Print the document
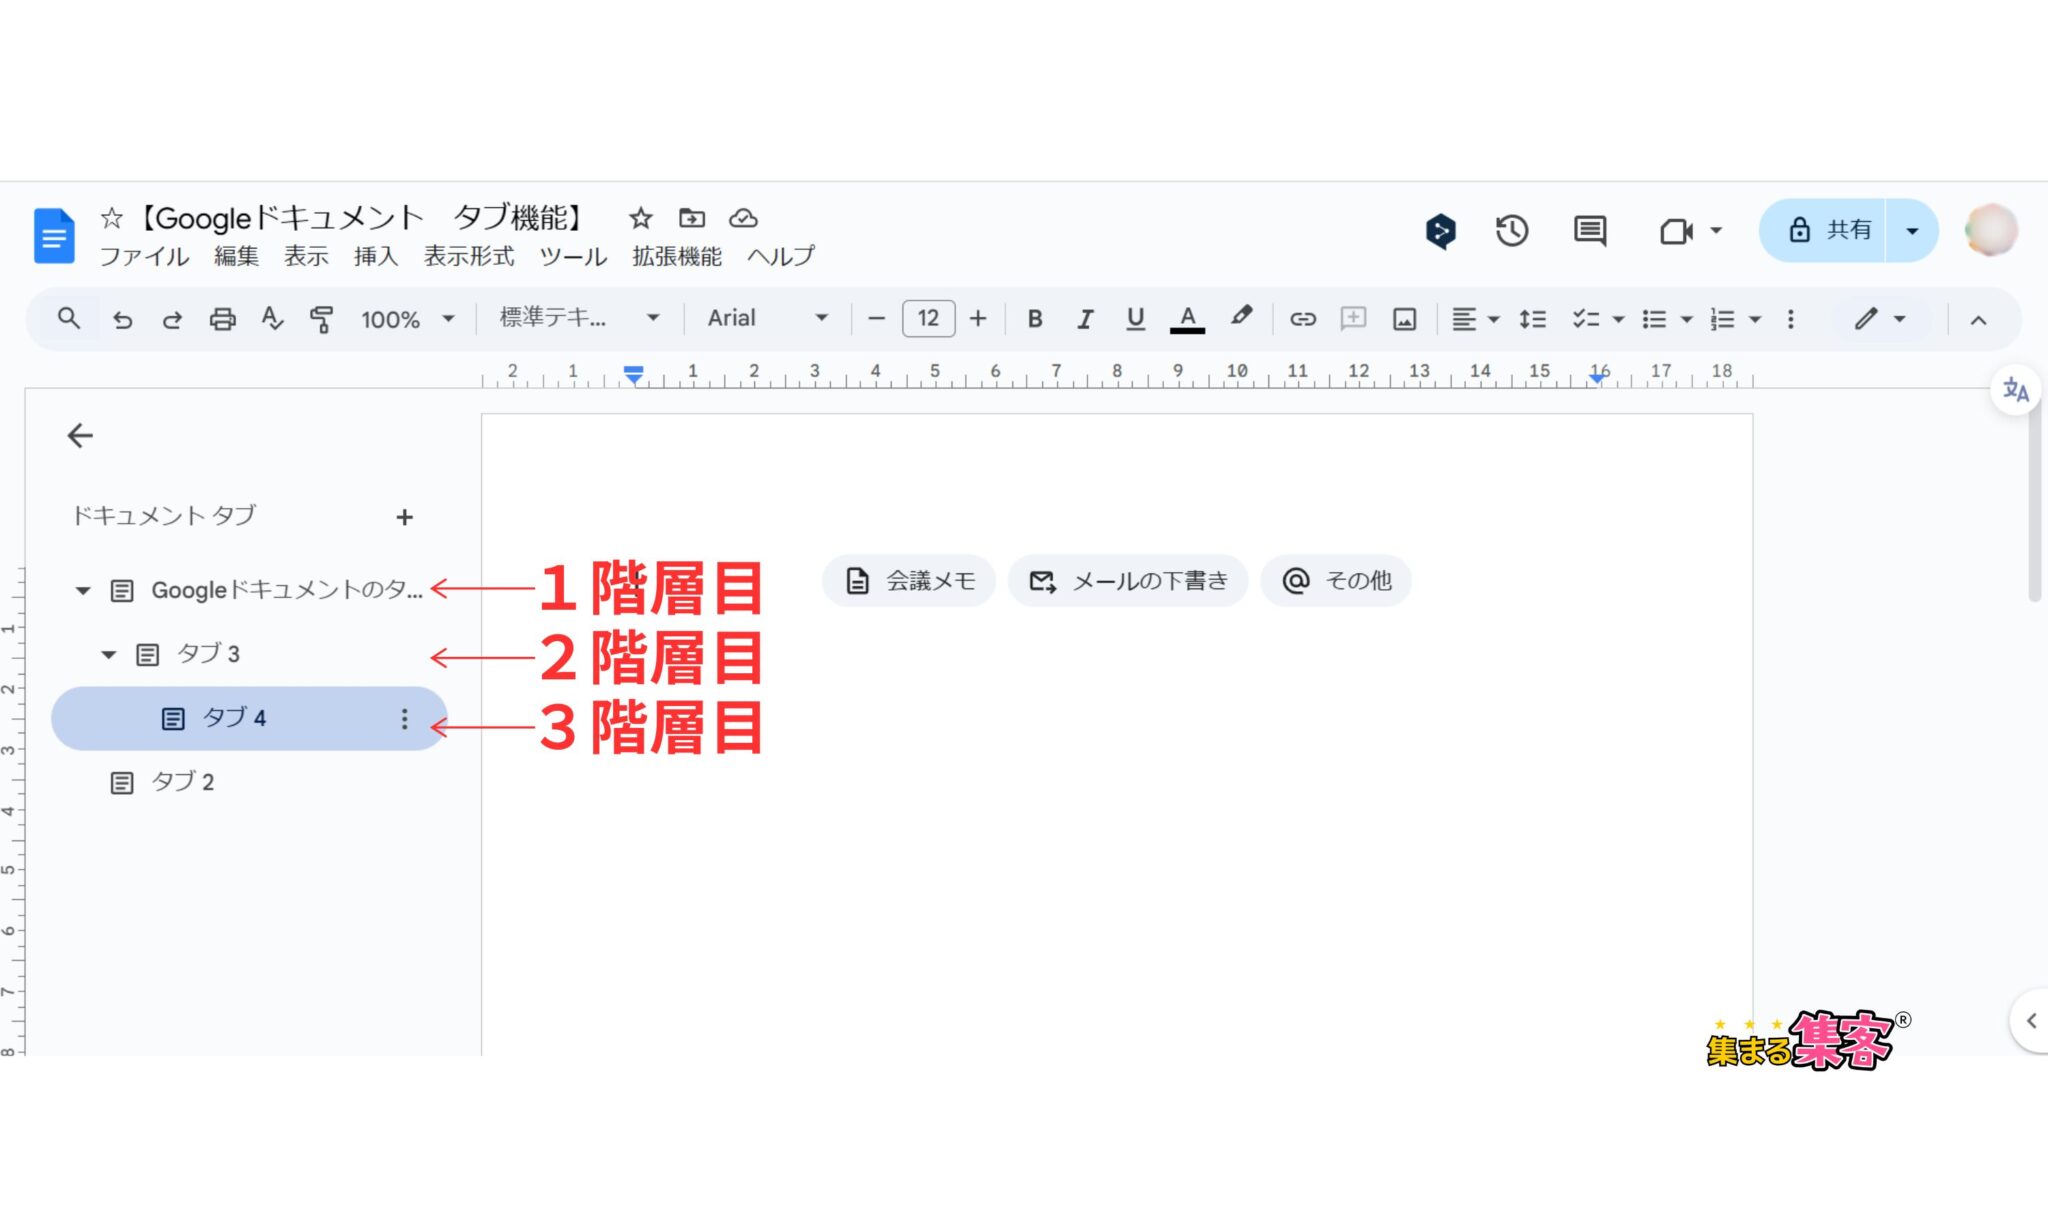The width and height of the screenshot is (2048, 1229). pyautogui.click(x=222, y=319)
